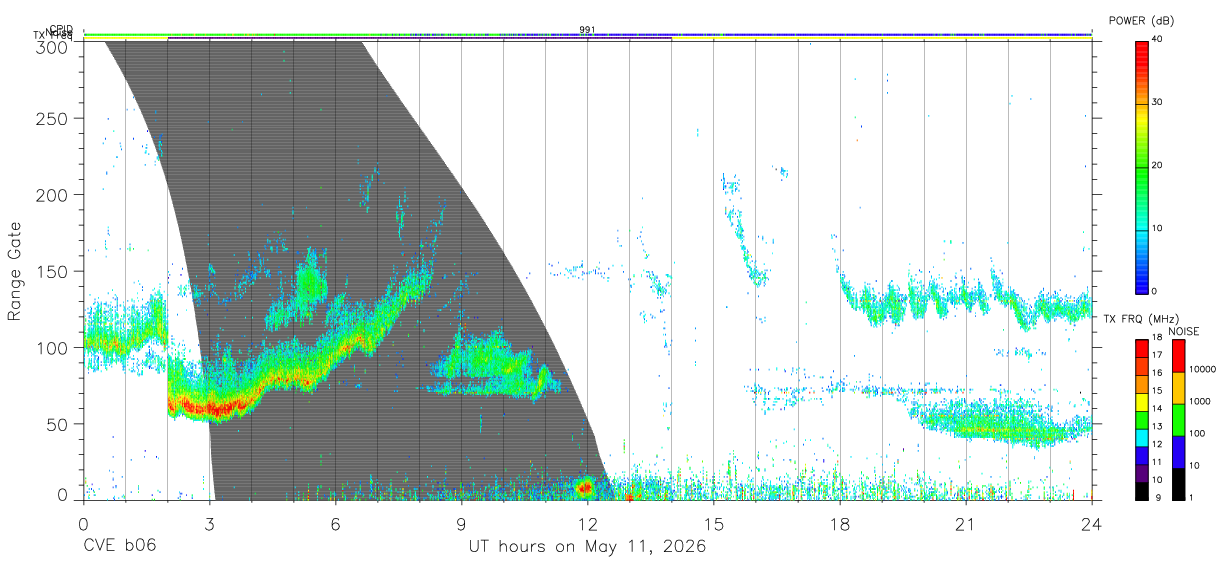Click the 20 dB tick on power scale
Image resolution: width=1228 pixels, height=567 pixels.
click(x=1157, y=165)
